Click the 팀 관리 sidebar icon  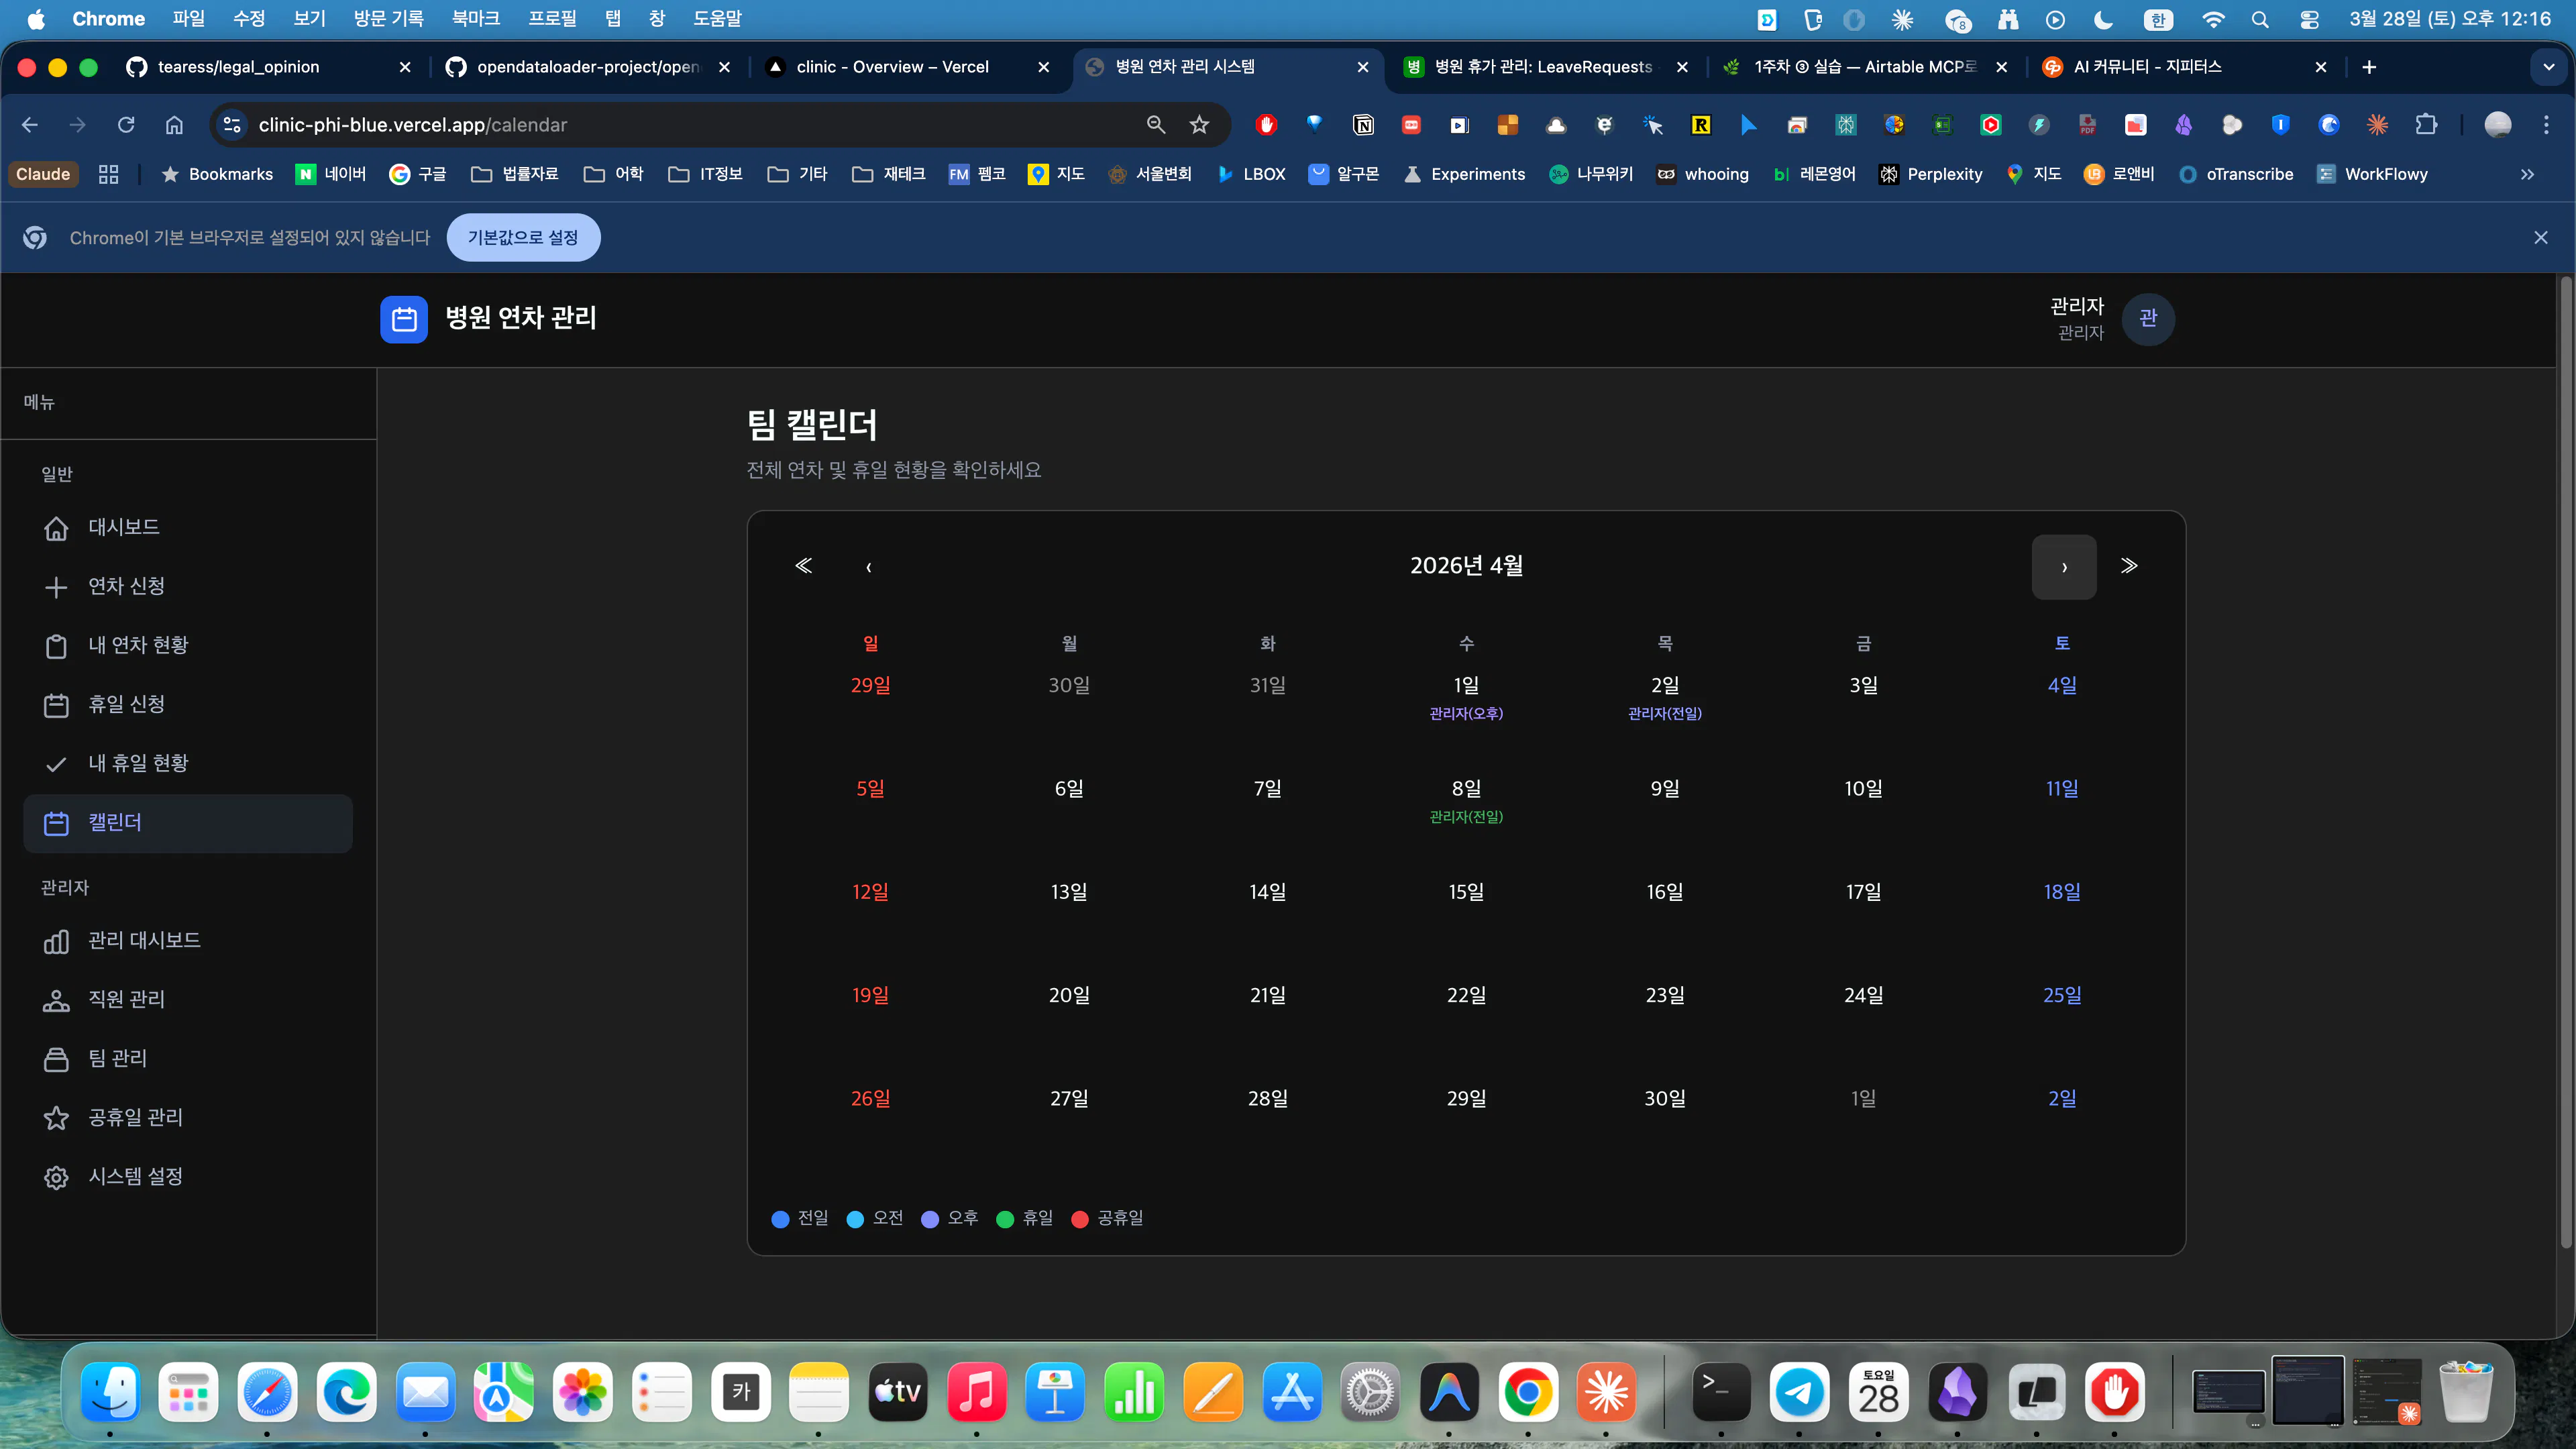coord(56,1059)
